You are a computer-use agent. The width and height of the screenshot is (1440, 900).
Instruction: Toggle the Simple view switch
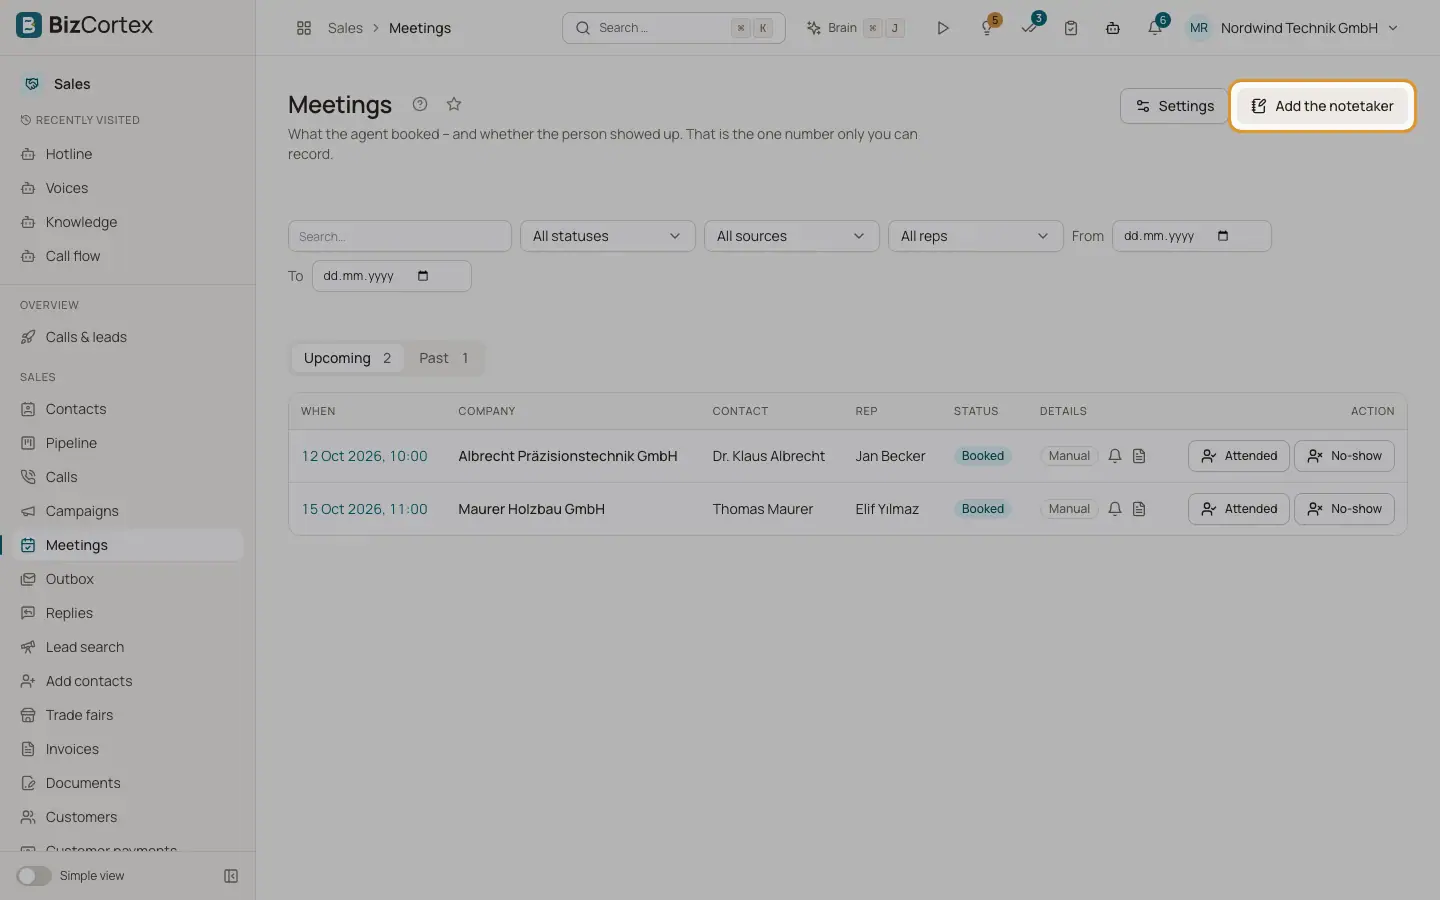(x=34, y=876)
